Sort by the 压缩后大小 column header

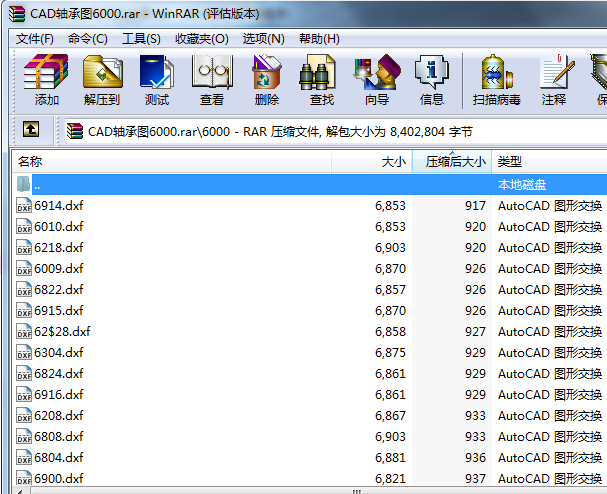(x=452, y=161)
